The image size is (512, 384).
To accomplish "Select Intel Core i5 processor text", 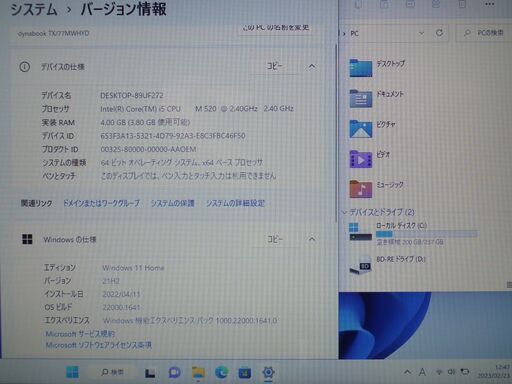I will pos(197,109).
